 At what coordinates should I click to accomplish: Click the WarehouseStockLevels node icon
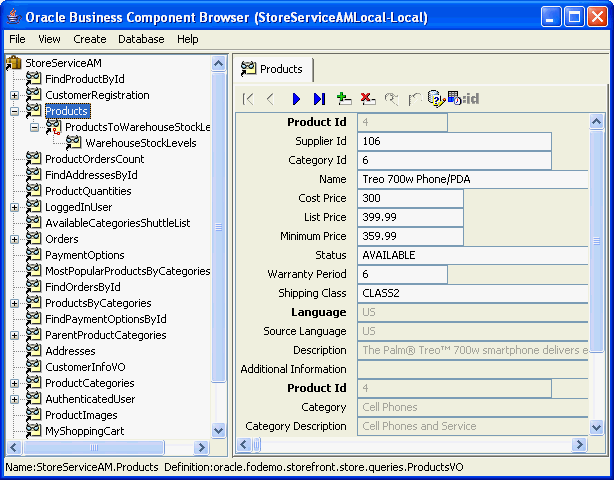pyautogui.click(x=73, y=143)
